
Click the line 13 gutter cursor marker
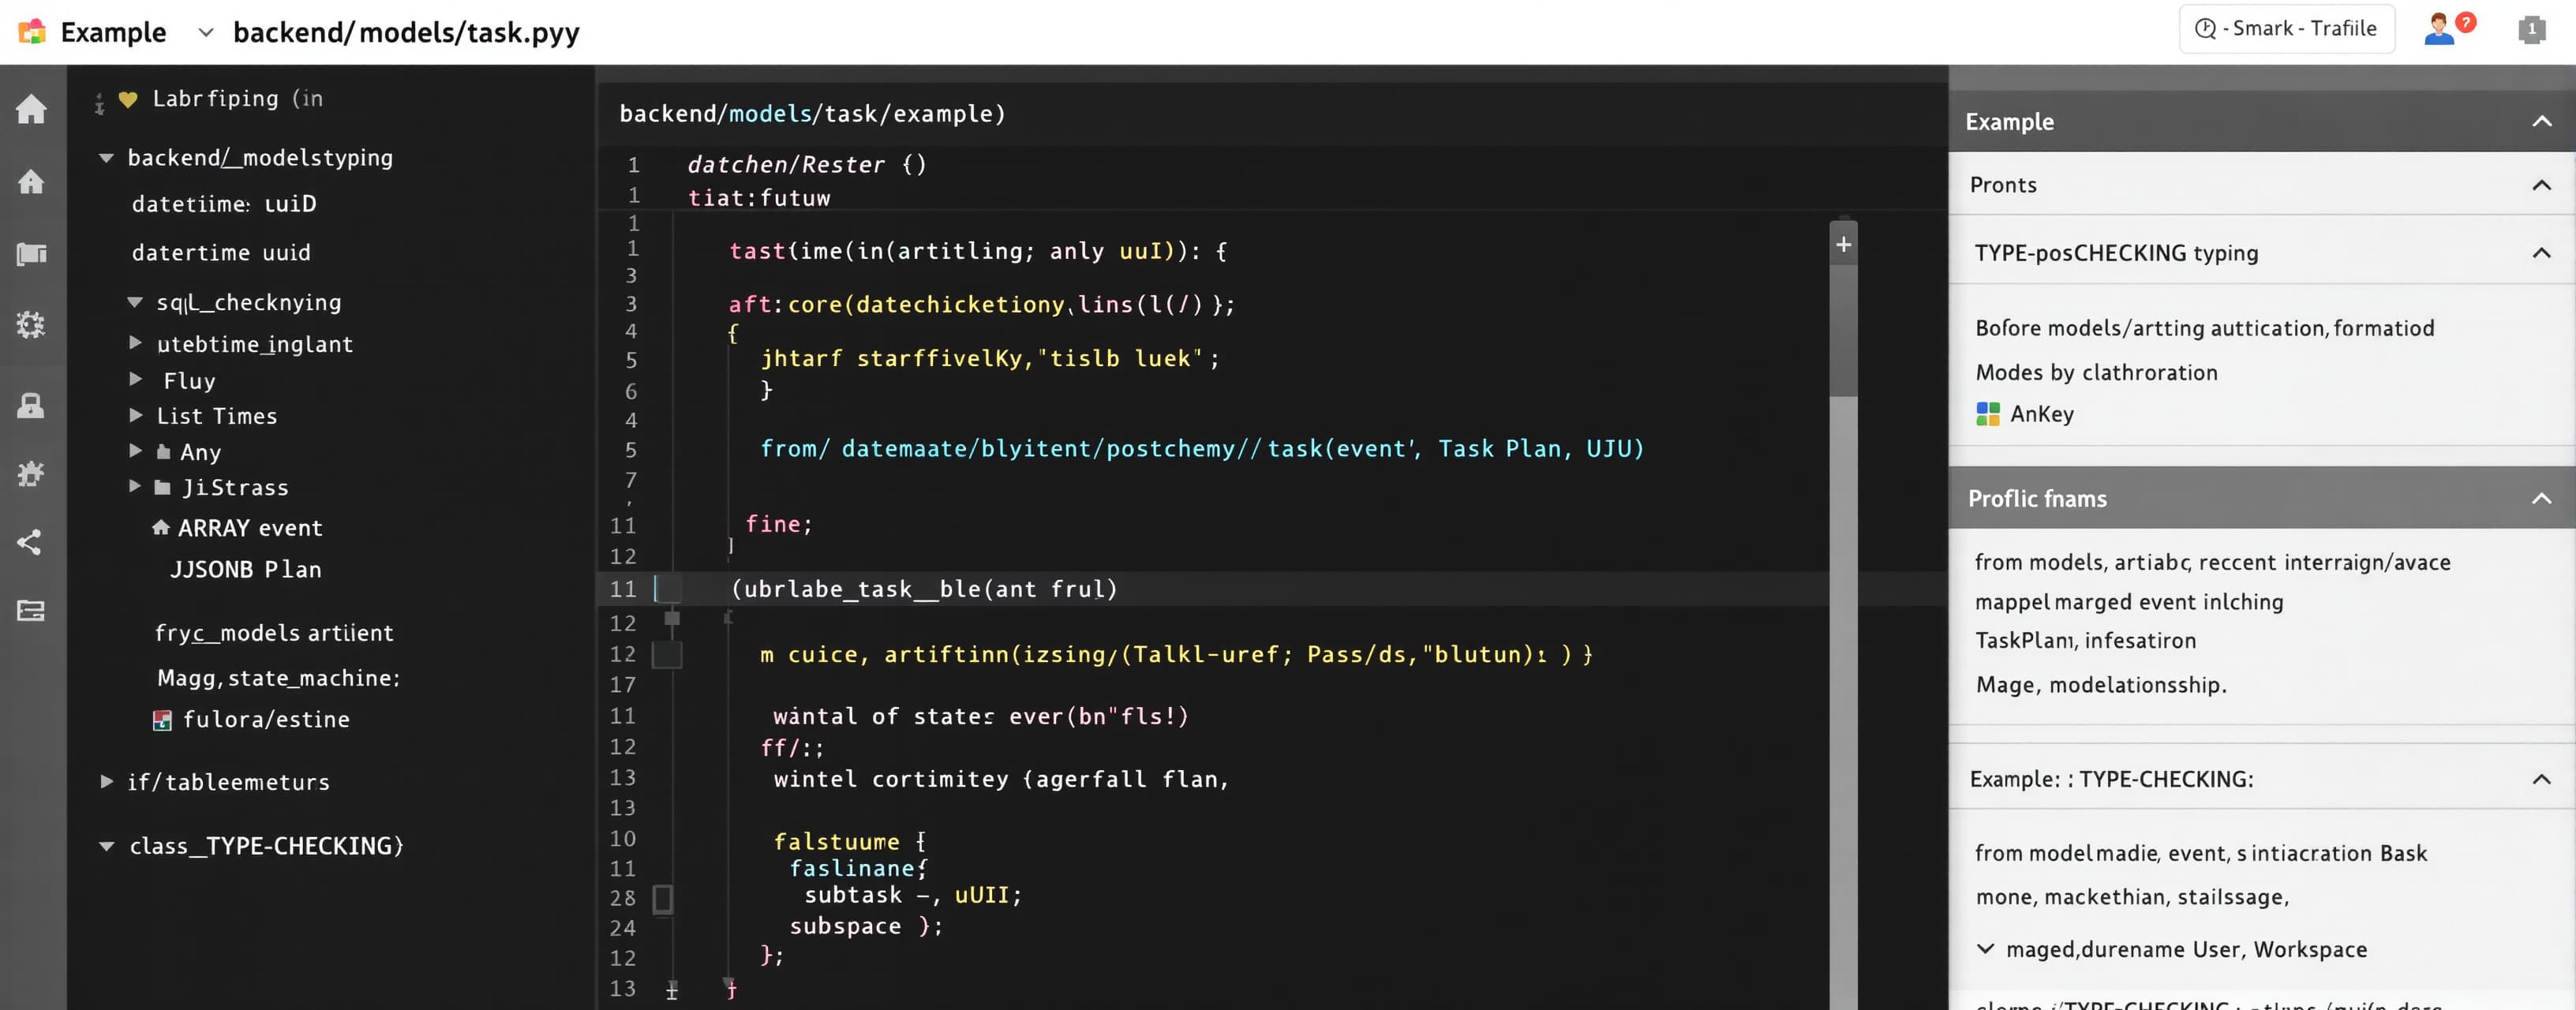point(672,990)
